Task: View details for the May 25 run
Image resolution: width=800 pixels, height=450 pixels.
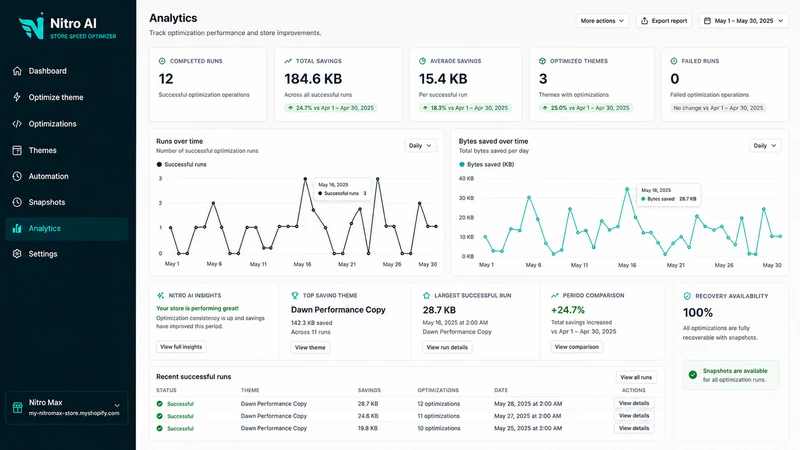Action: click(x=634, y=428)
